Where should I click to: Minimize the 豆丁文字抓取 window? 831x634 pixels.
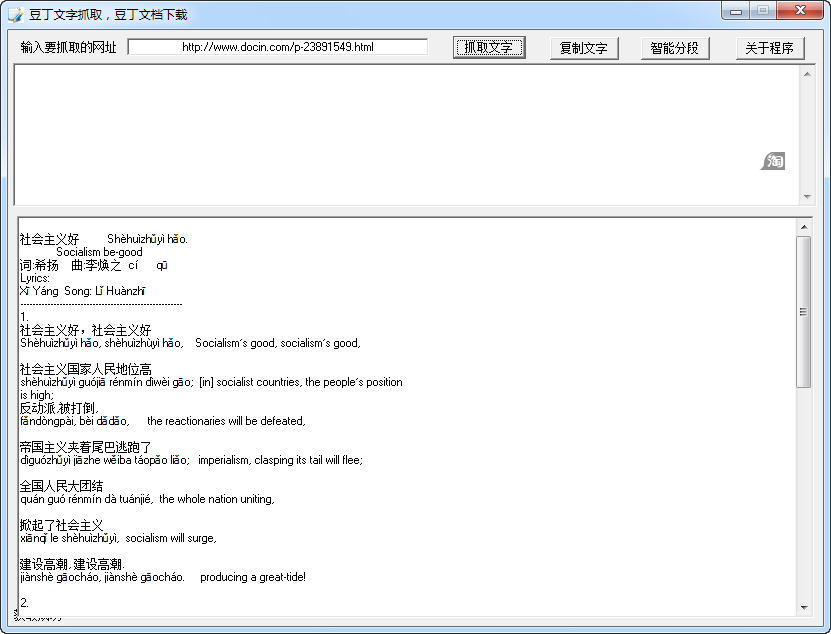(x=734, y=10)
